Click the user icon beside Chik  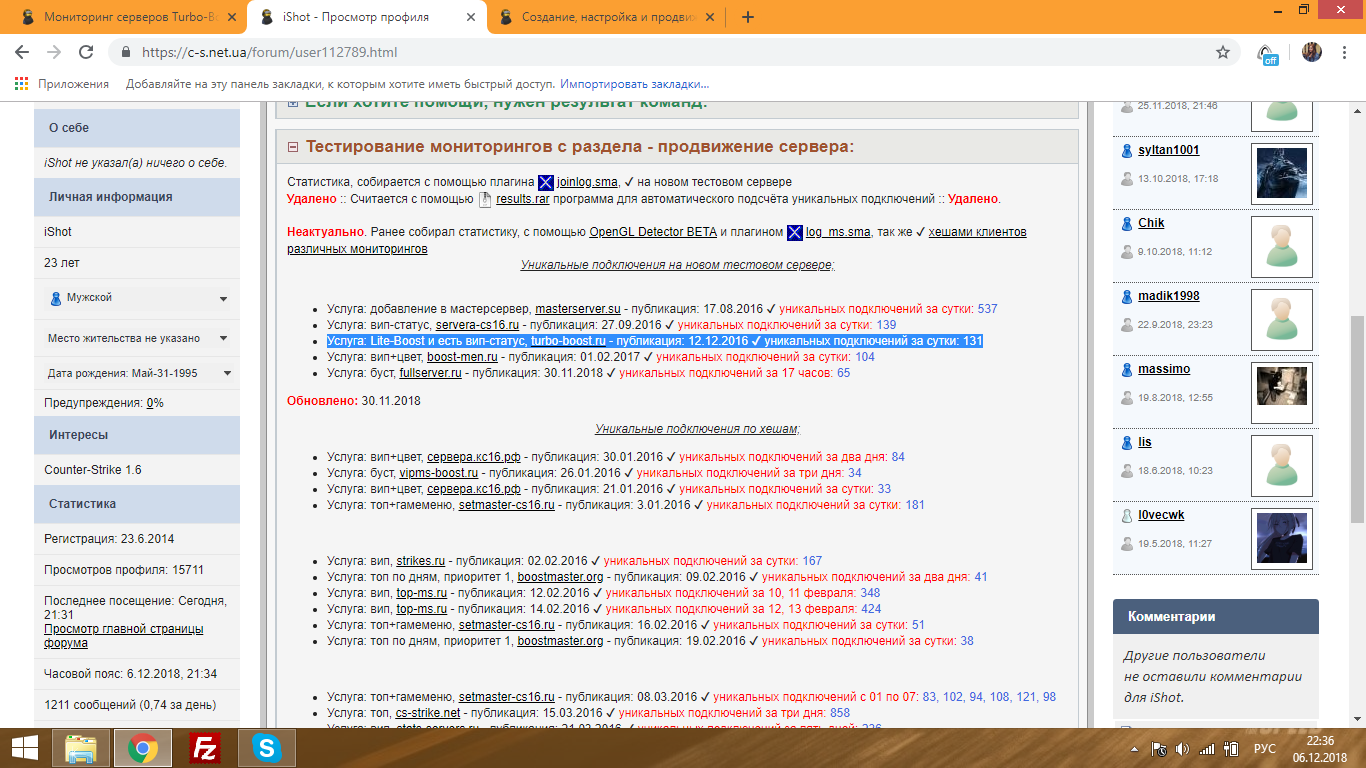click(1127, 223)
